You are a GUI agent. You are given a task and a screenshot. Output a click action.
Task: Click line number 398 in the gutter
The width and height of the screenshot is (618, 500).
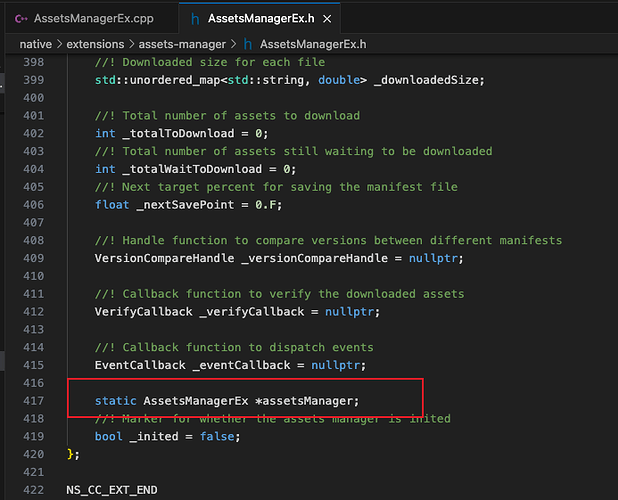coord(34,62)
